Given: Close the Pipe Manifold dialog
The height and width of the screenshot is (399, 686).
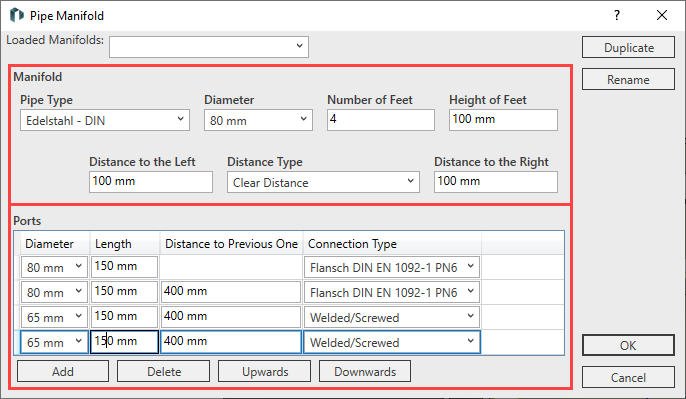Looking at the screenshot, I should [662, 15].
